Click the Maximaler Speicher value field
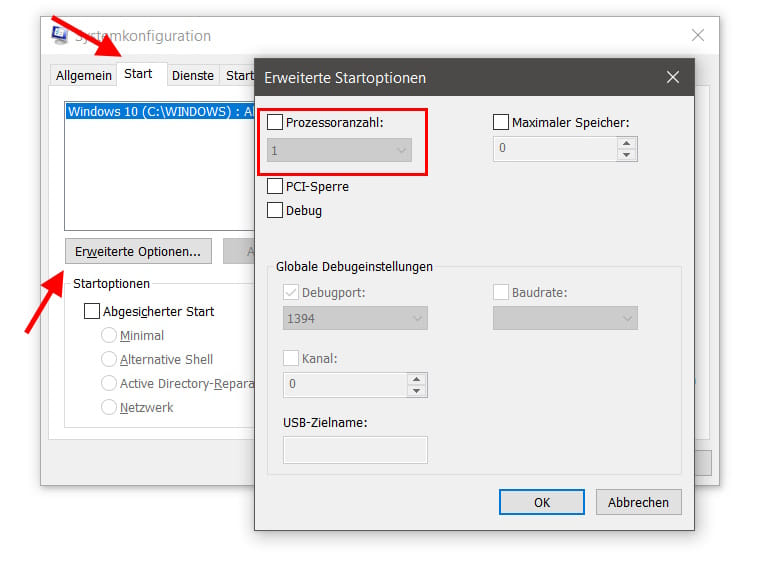 point(555,149)
